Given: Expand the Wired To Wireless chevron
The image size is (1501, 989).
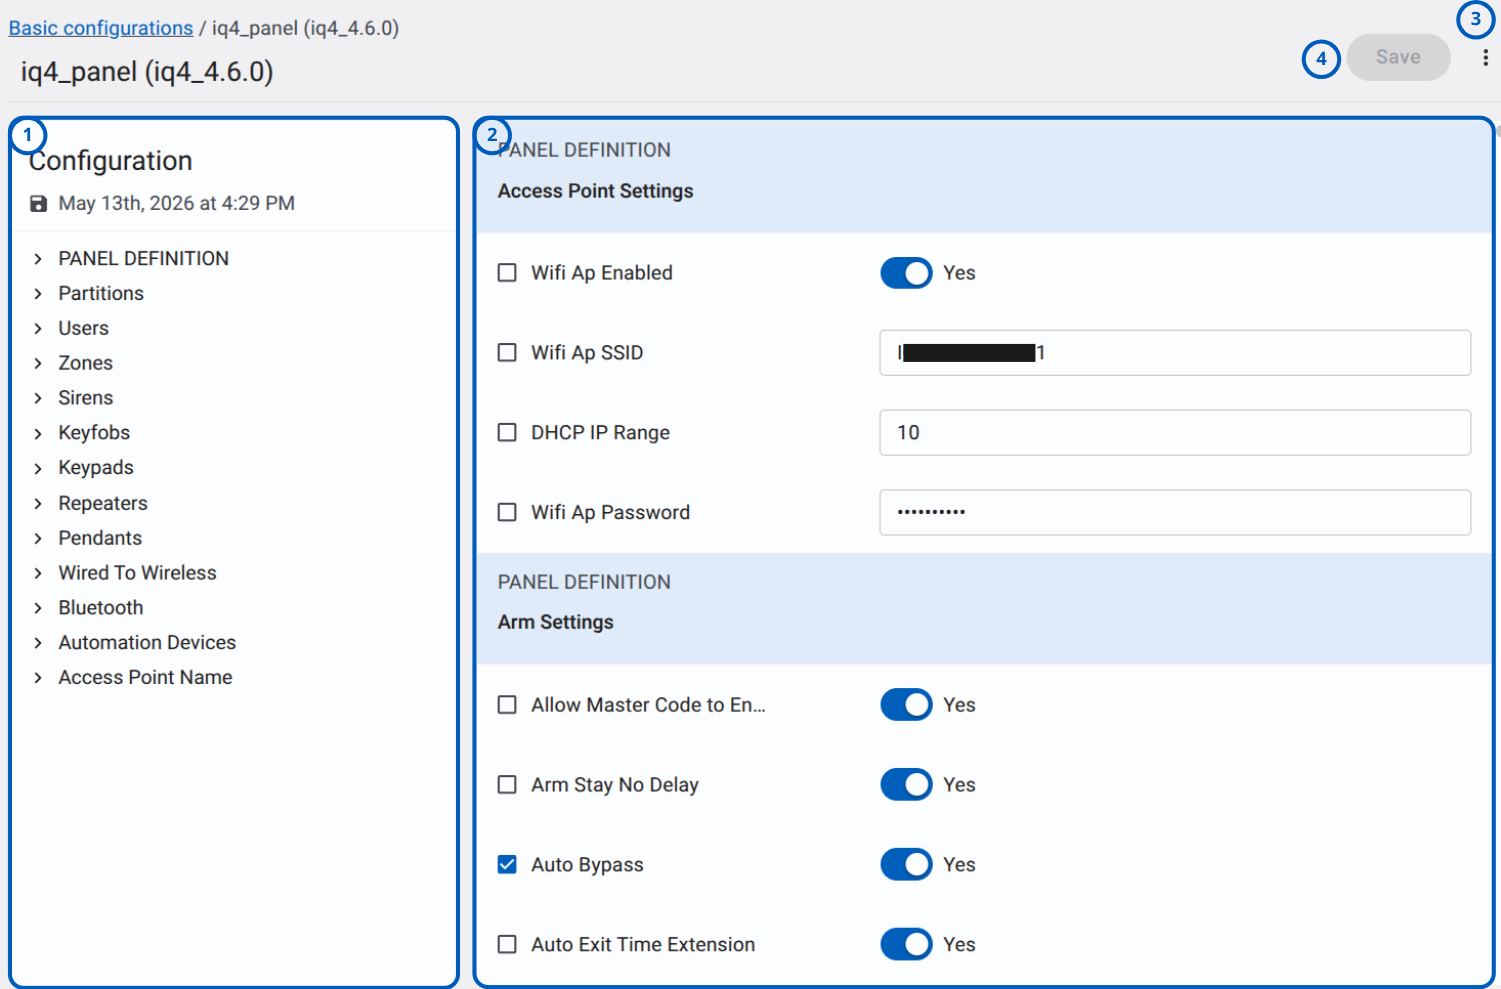Looking at the screenshot, I should coord(38,574).
